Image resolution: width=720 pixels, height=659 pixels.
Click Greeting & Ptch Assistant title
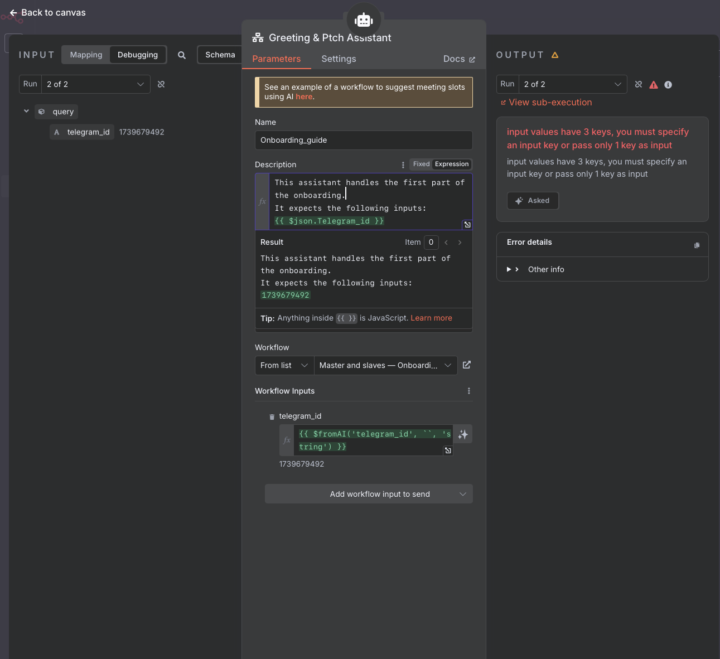click(330, 38)
